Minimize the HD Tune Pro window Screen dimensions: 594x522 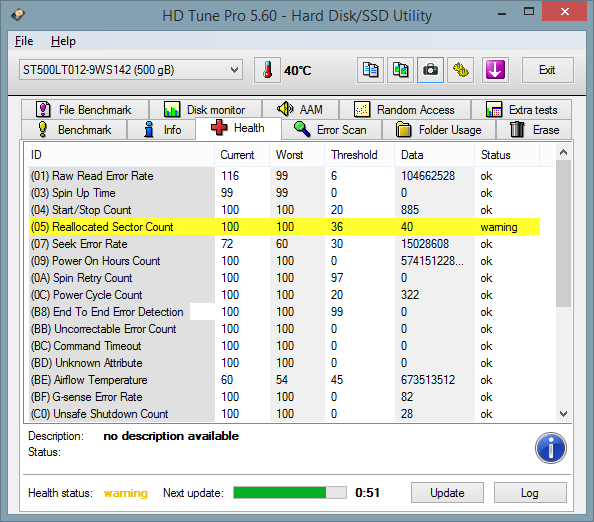tap(502, 13)
